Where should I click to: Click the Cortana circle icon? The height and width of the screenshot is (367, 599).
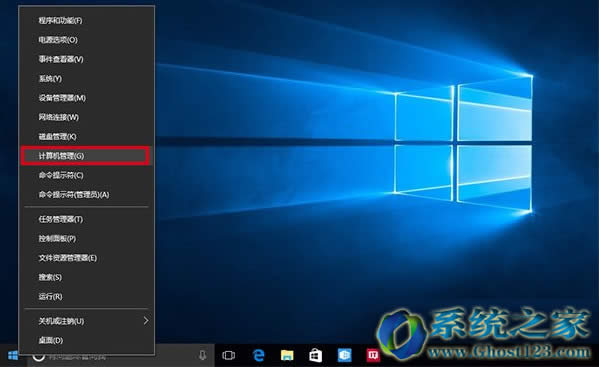click(x=39, y=356)
